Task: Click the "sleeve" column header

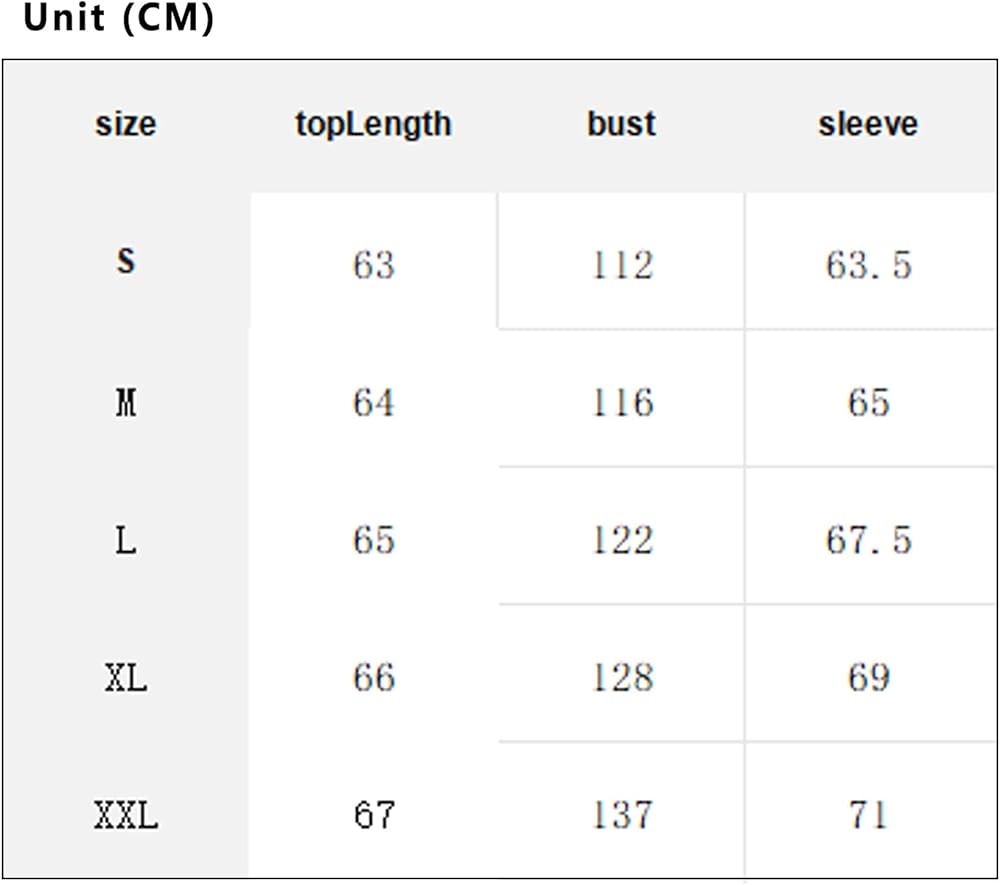Action: tap(868, 124)
